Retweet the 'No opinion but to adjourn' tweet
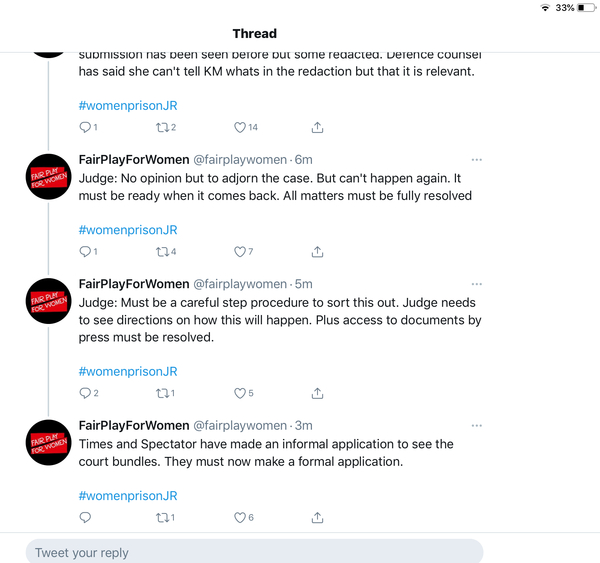 (162, 252)
